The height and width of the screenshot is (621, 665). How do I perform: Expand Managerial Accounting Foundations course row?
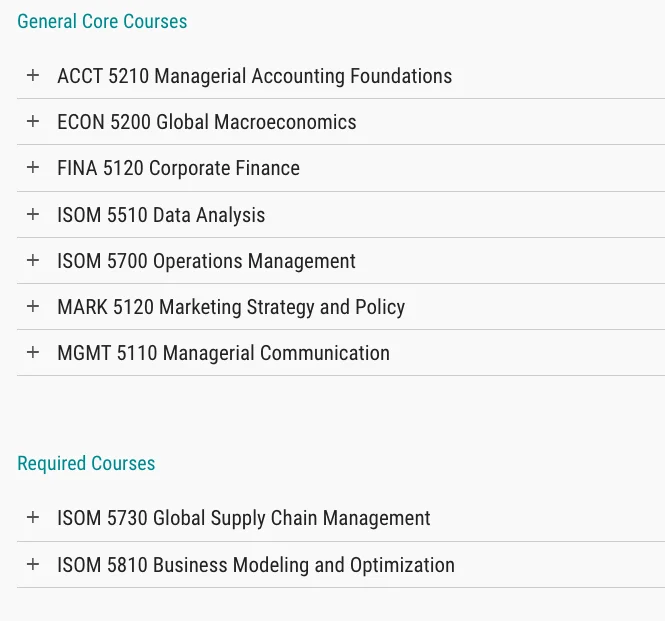click(x=254, y=76)
